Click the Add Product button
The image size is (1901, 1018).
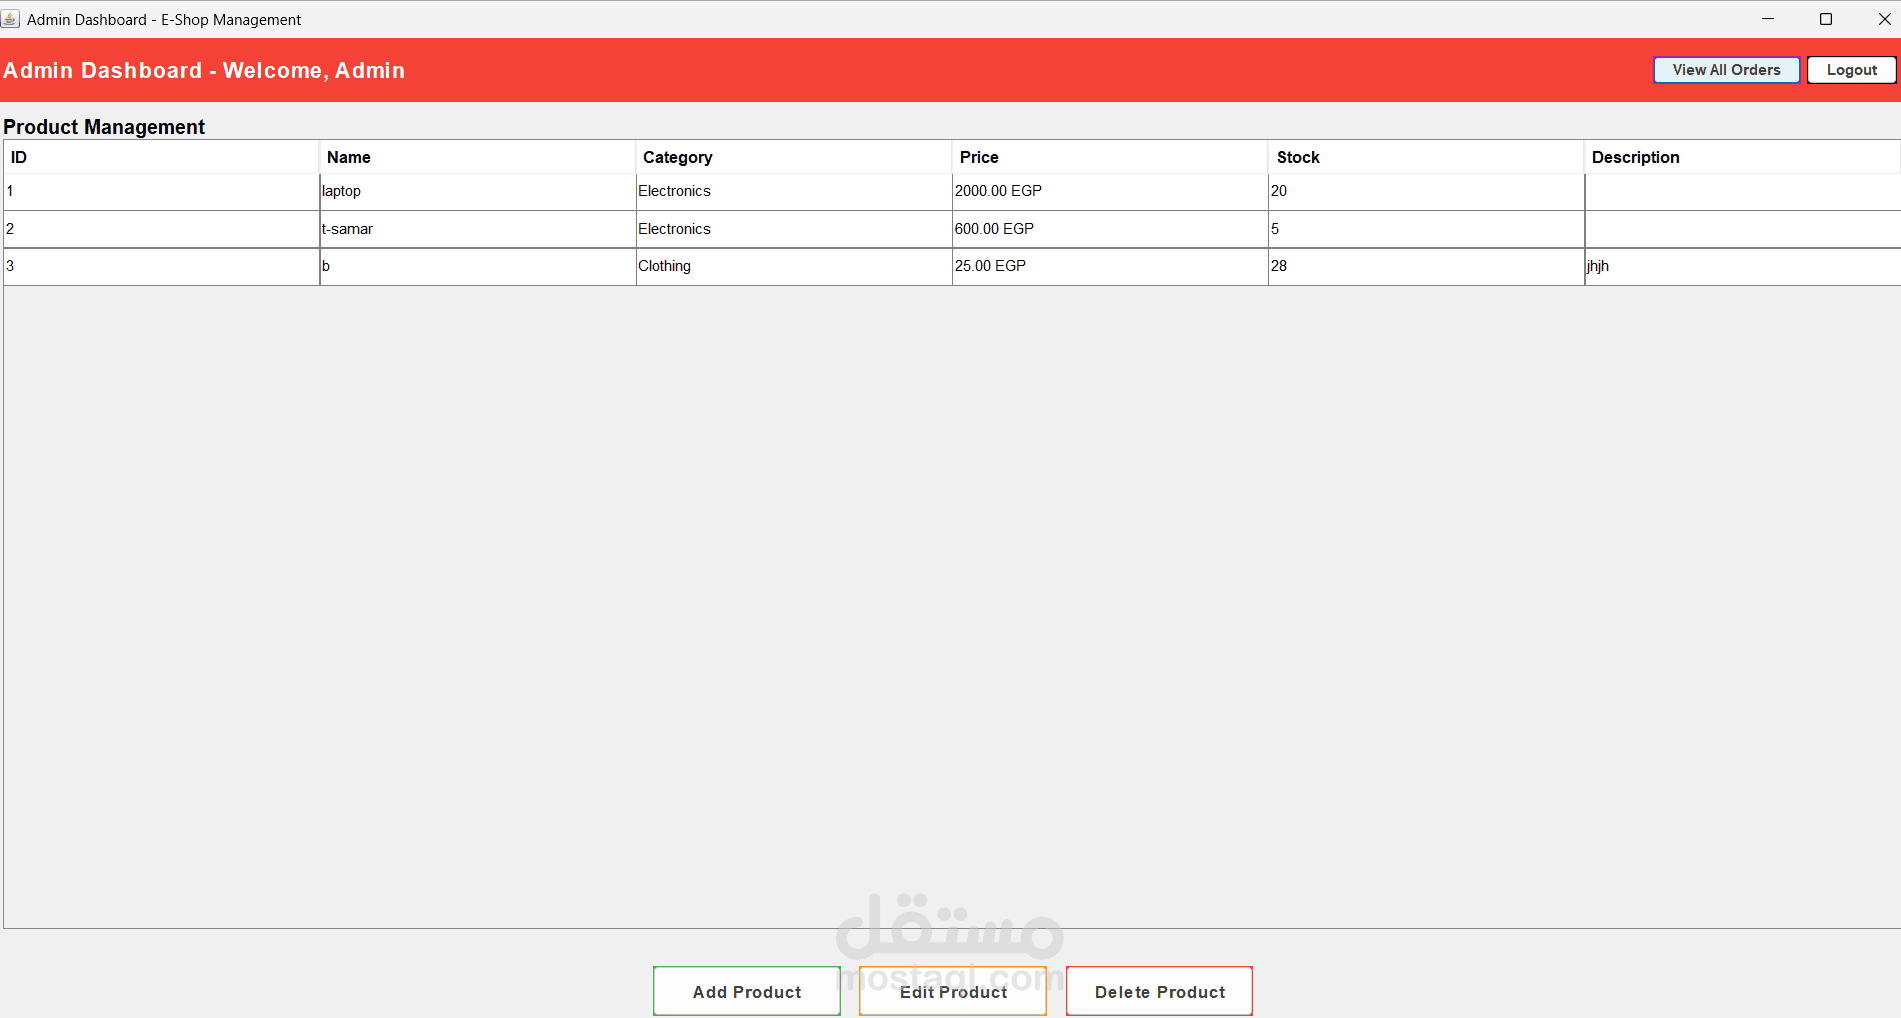click(x=746, y=991)
